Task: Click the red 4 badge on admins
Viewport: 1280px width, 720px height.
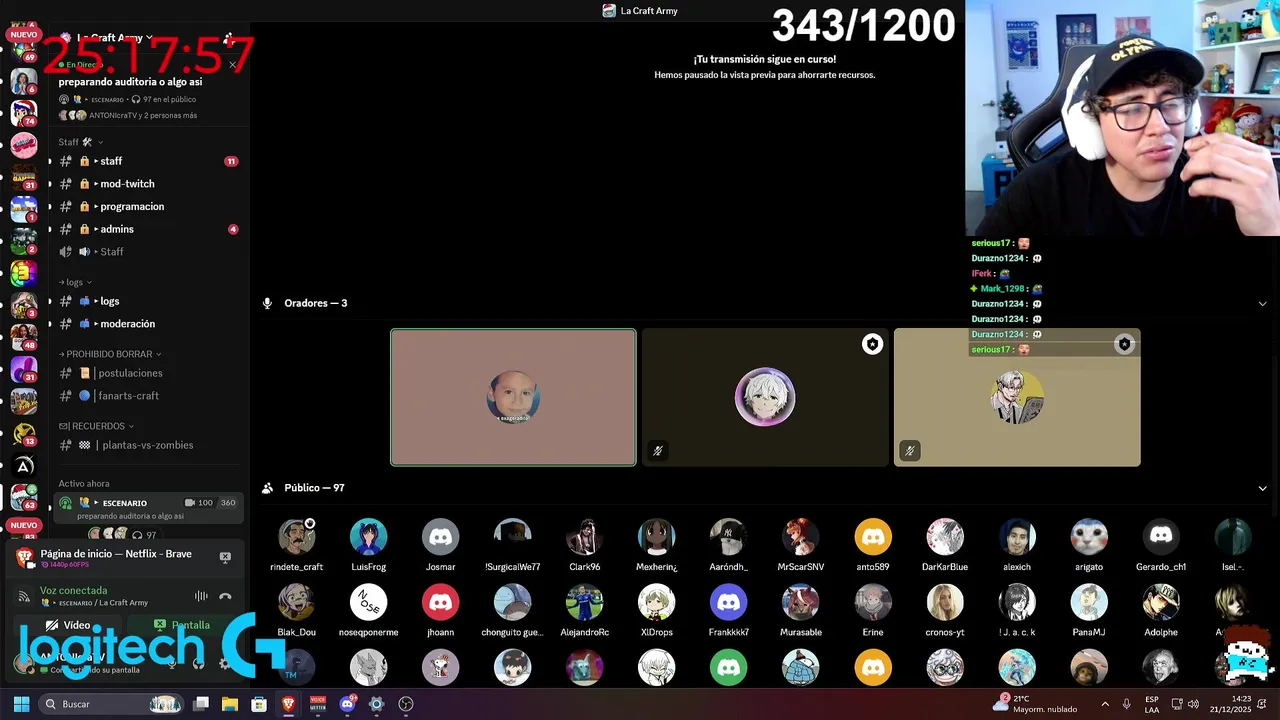Action: click(233, 229)
